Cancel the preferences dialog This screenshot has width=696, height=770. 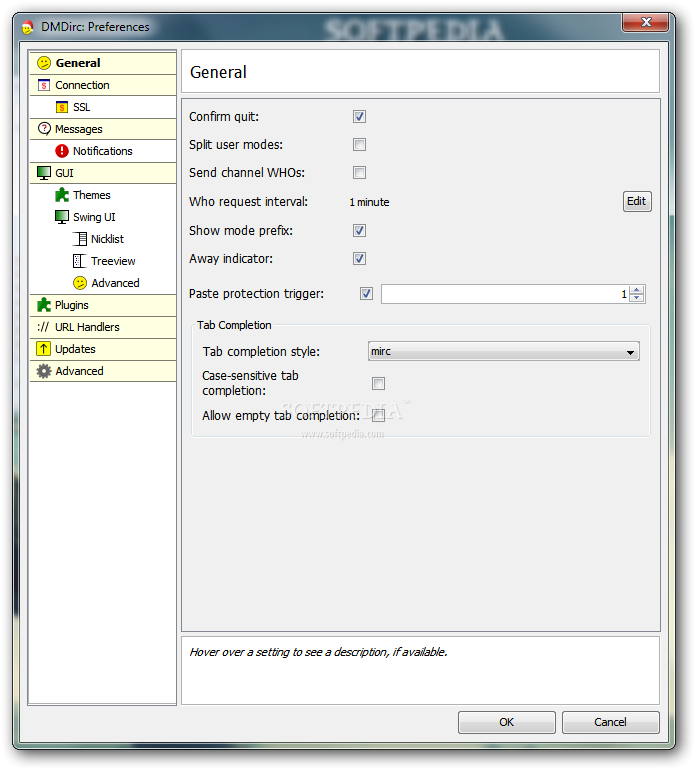point(611,722)
